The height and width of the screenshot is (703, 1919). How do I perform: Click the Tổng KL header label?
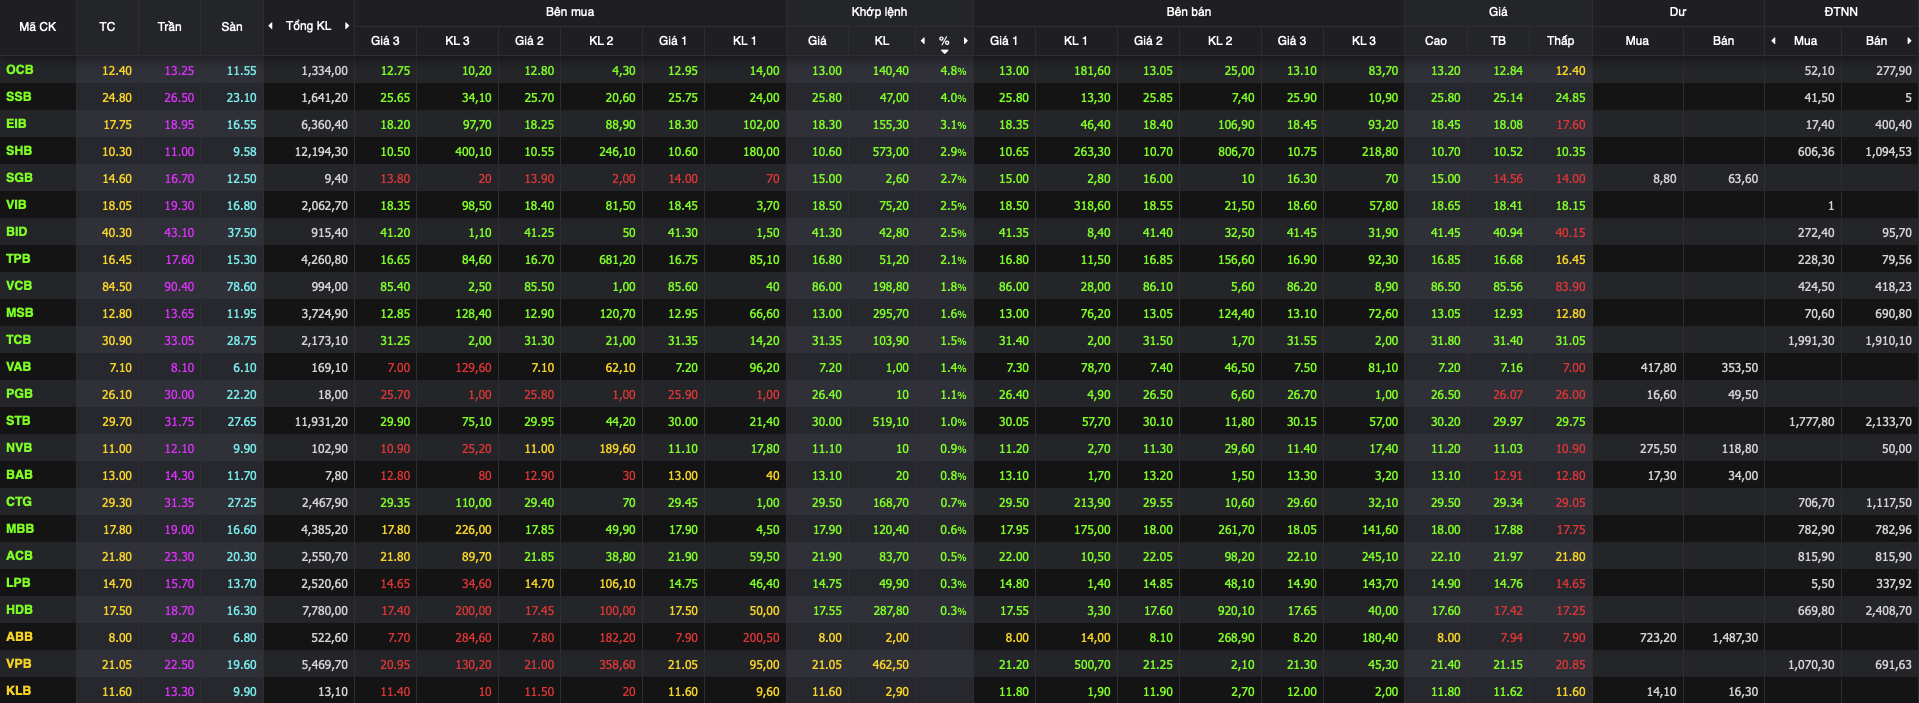[x=308, y=26]
